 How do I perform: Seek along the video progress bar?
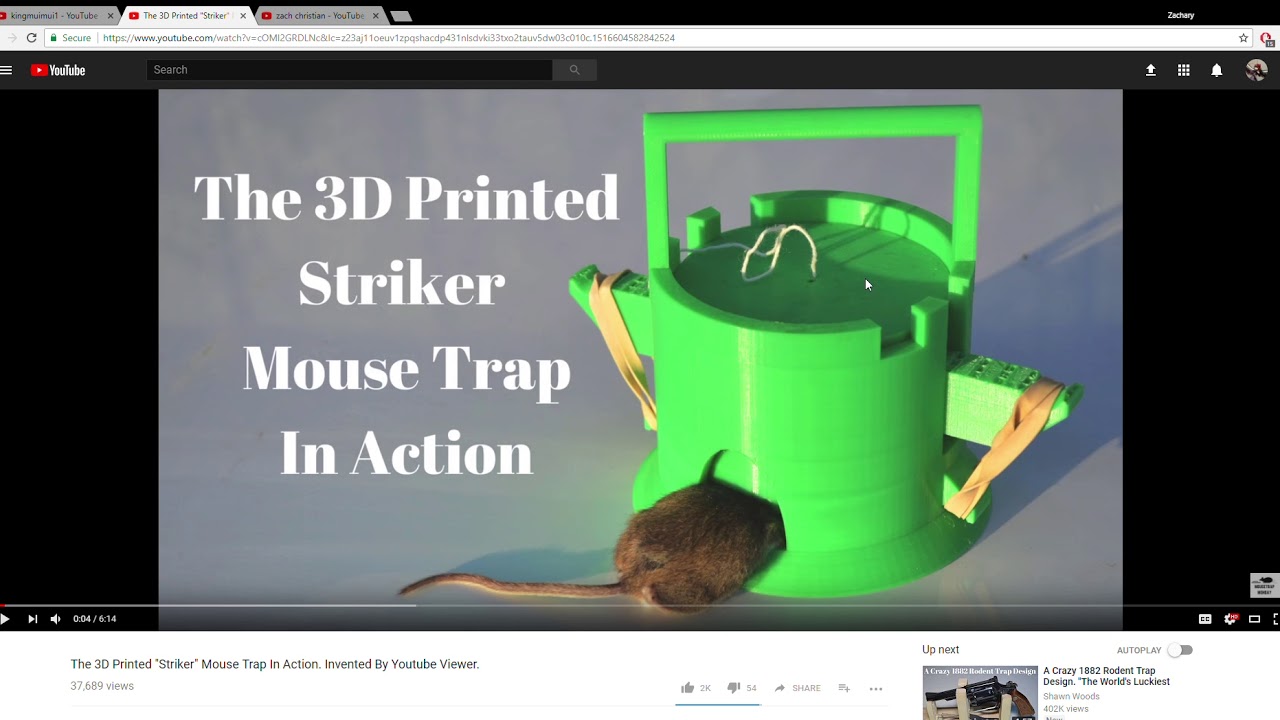pos(640,605)
